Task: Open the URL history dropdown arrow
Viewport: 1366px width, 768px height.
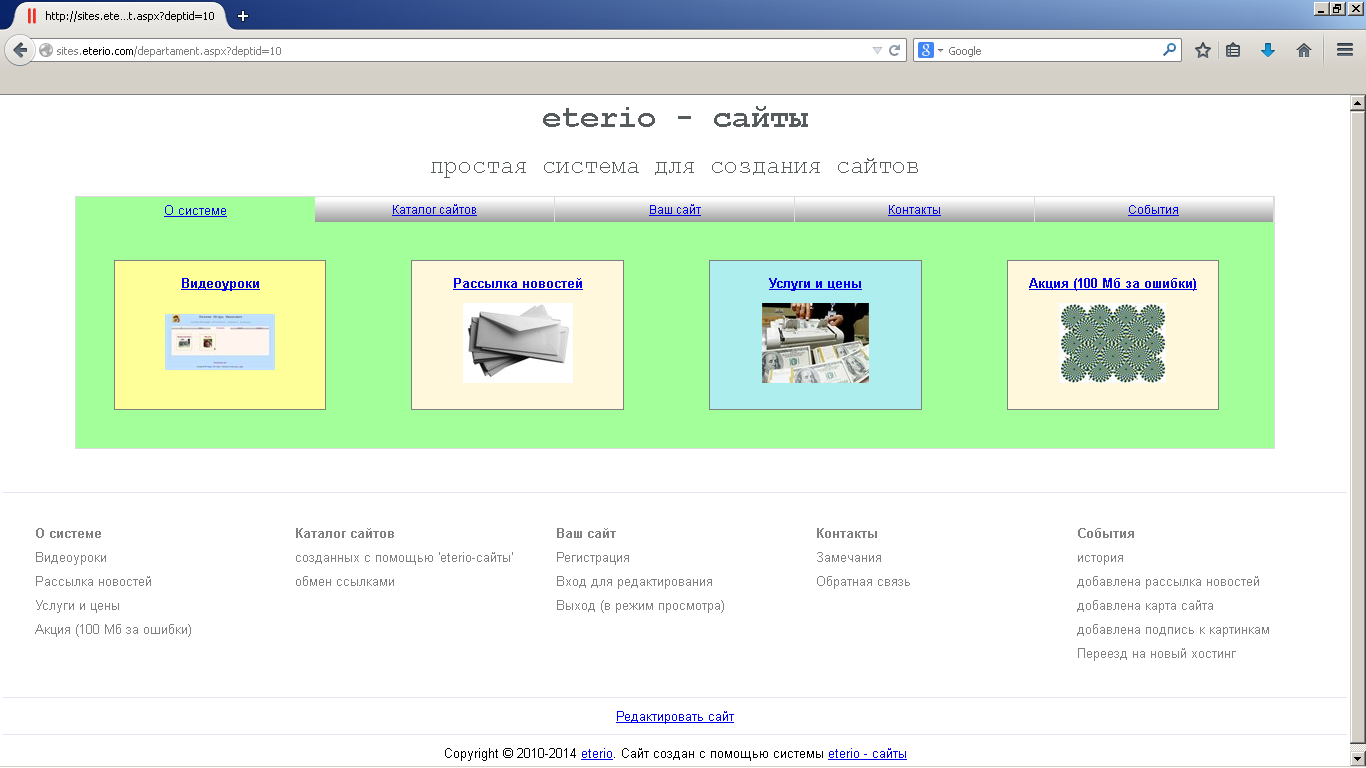Action: (x=877, y=50)
